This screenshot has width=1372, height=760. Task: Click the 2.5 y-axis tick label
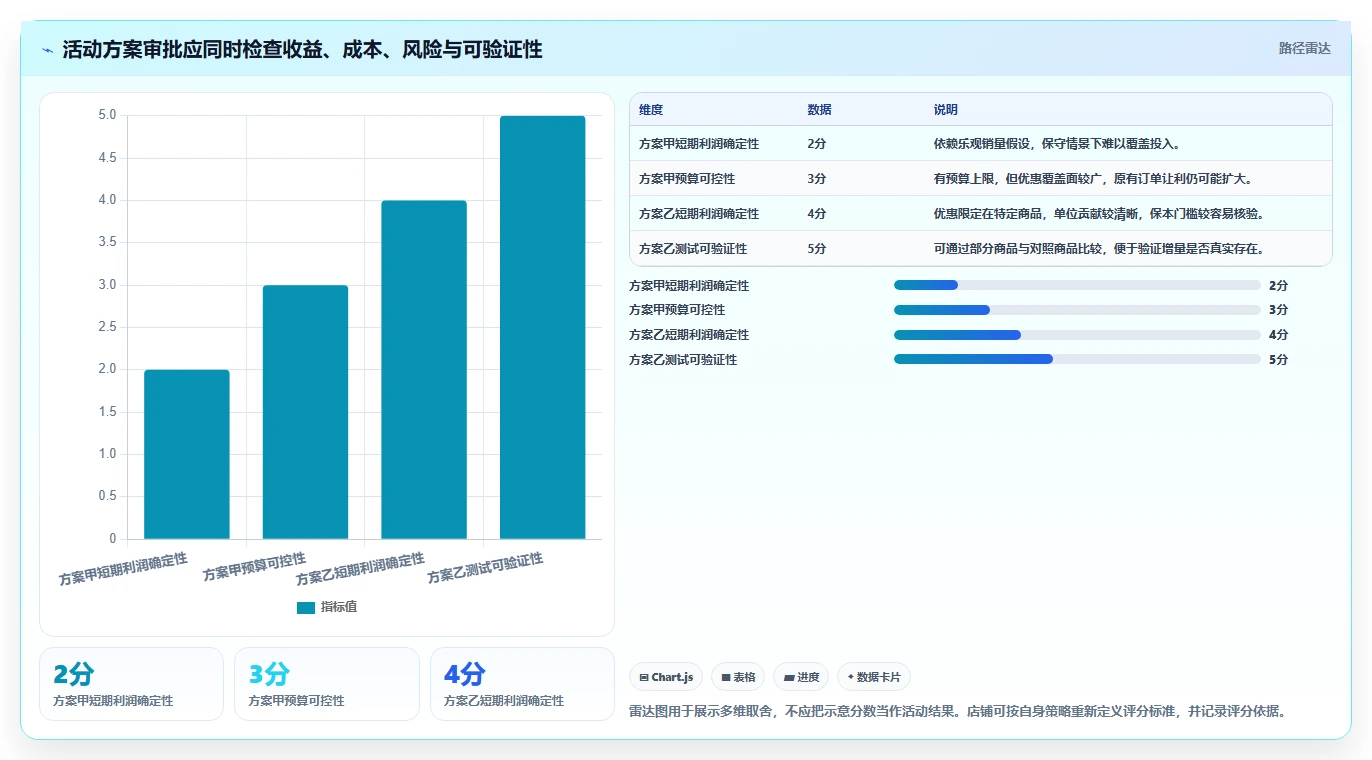(x=107, y=327)
